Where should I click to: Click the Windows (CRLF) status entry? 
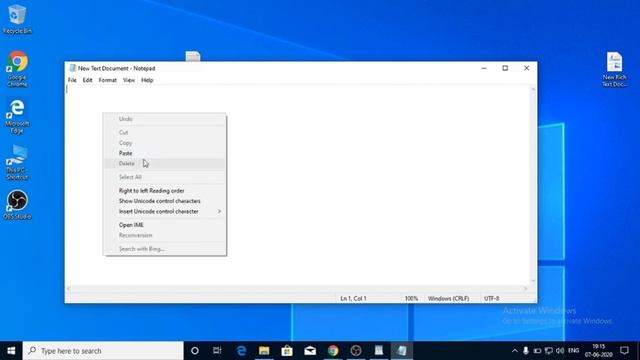coord(448,298)
